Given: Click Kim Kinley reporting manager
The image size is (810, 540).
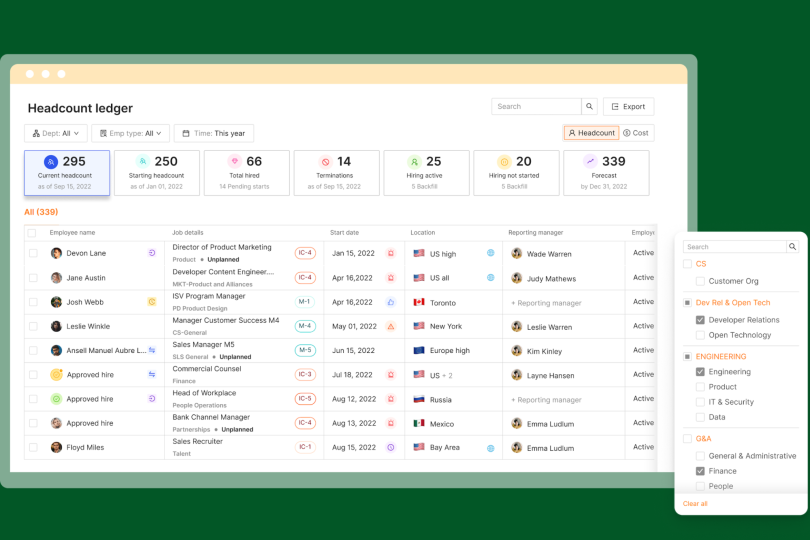Looking at the screenshot, I should (544, 351).
